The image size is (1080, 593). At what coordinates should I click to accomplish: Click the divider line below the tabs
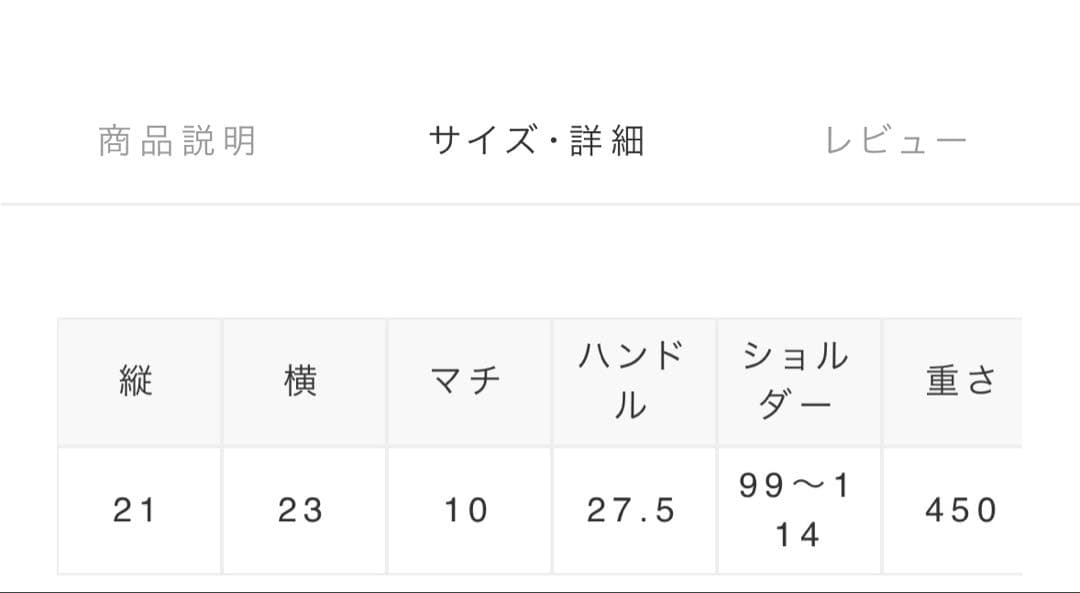pyautogui.click(x=540, y=201)
